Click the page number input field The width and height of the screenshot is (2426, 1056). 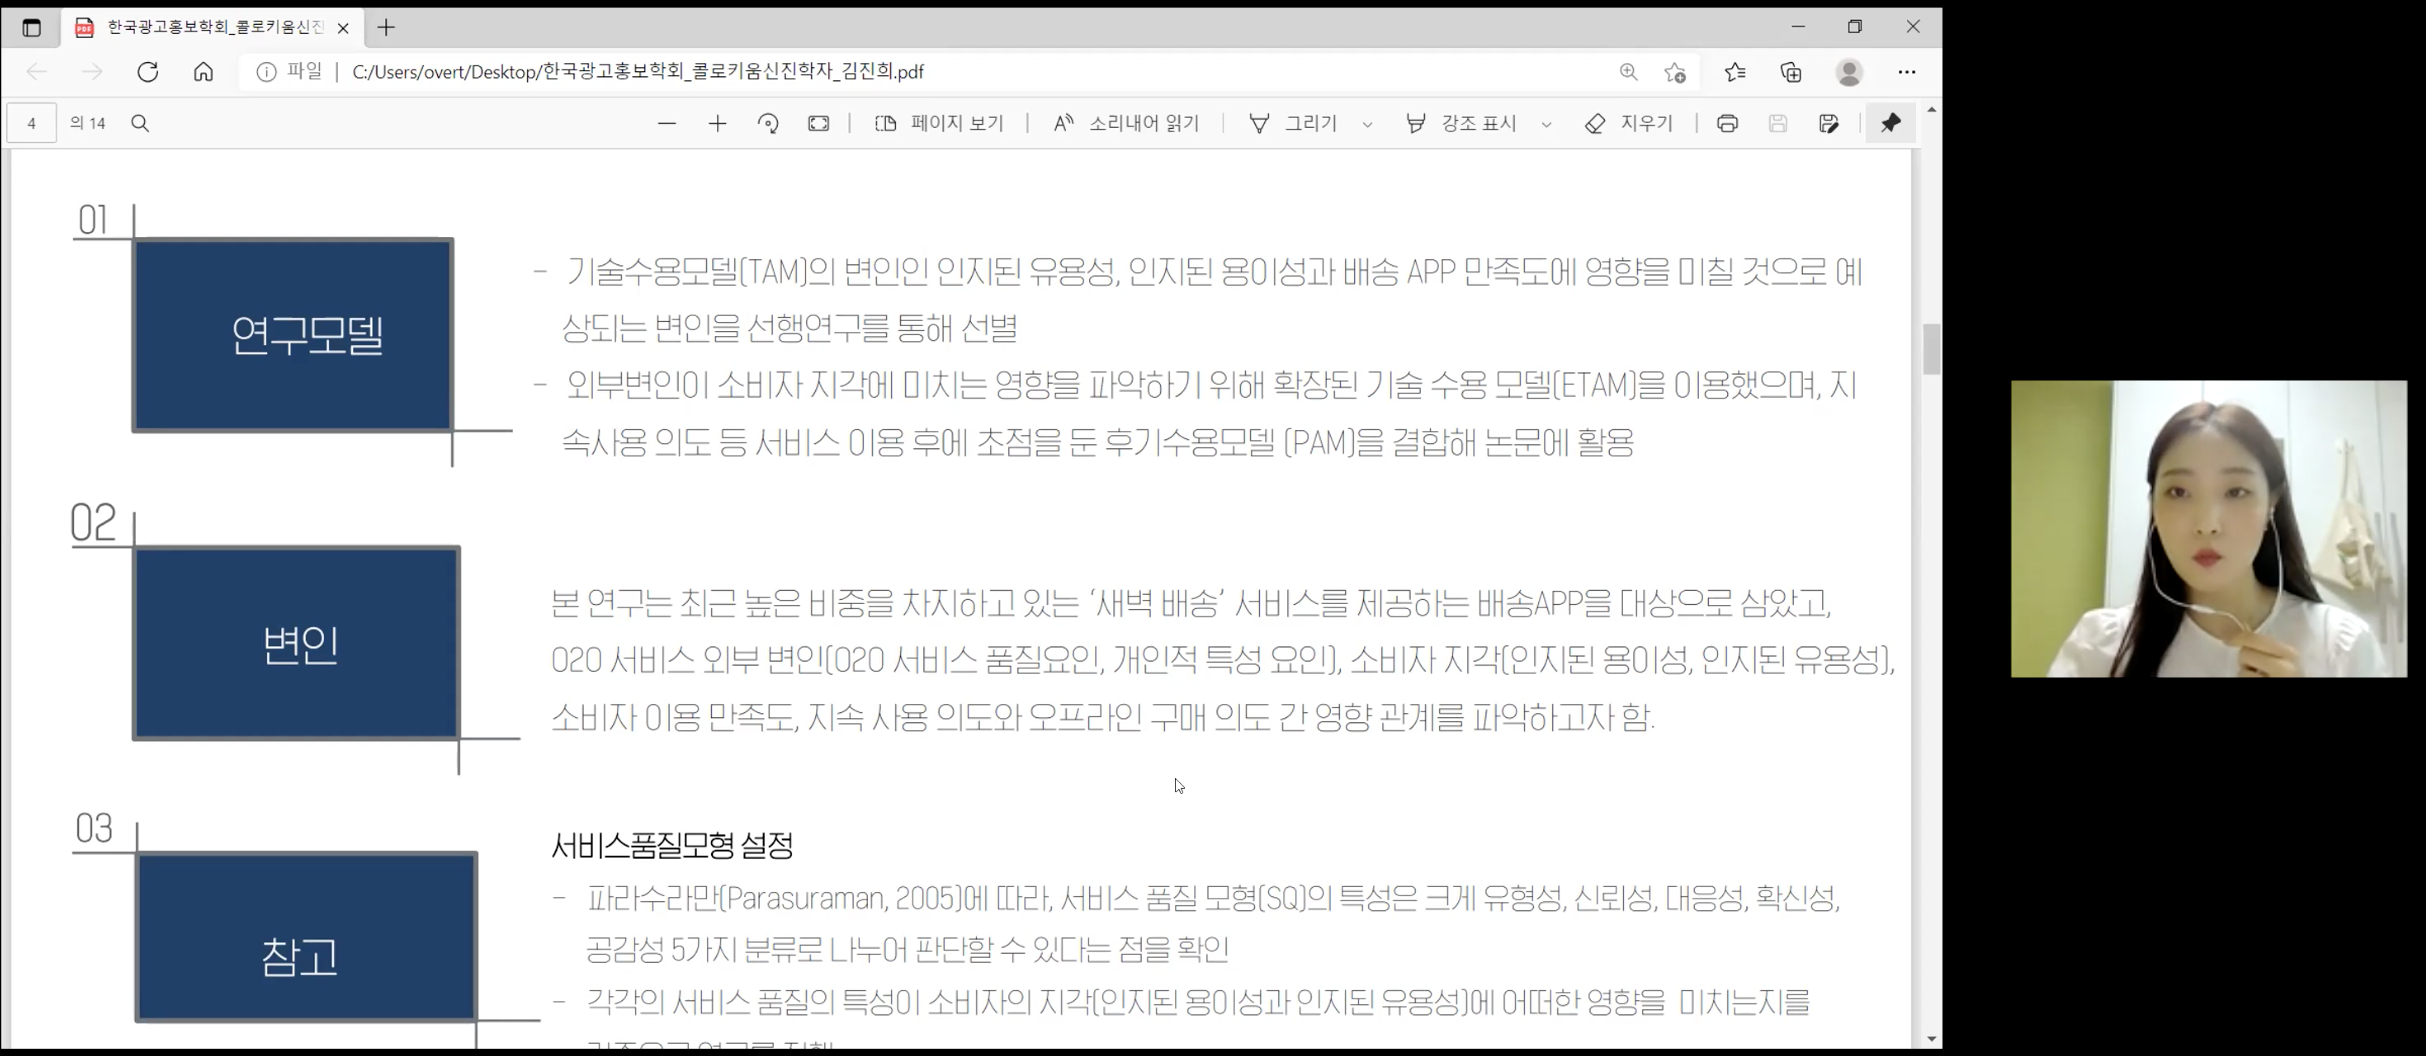(32, 123)
